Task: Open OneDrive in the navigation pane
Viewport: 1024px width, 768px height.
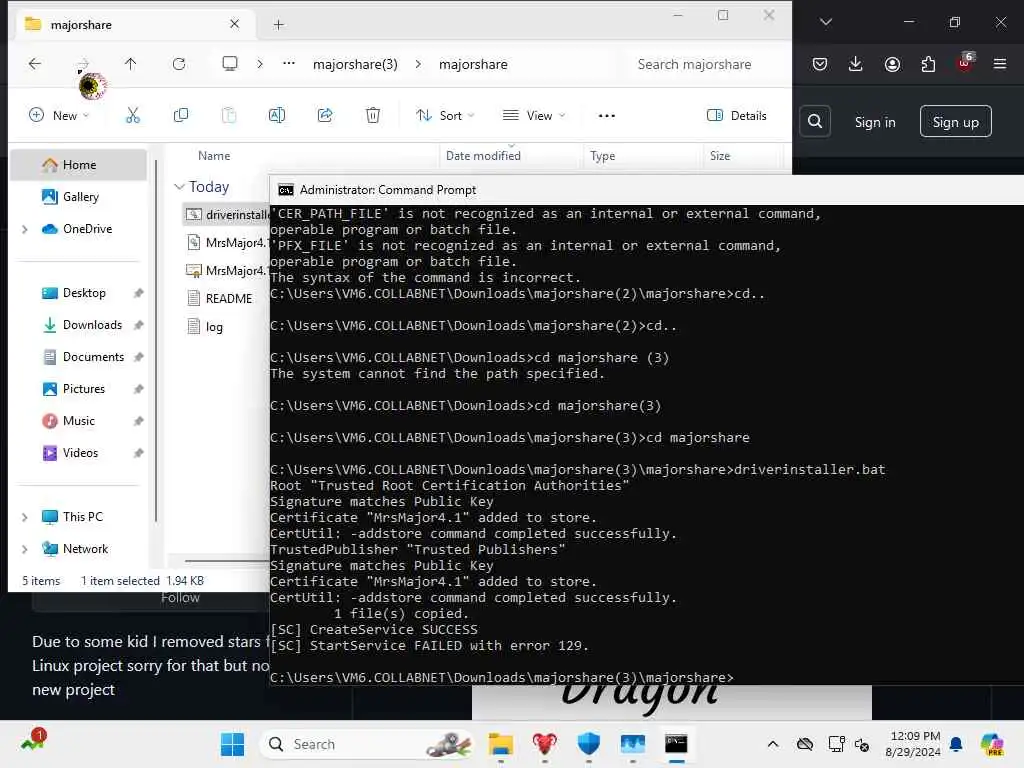Action: [x=87, y=229]
